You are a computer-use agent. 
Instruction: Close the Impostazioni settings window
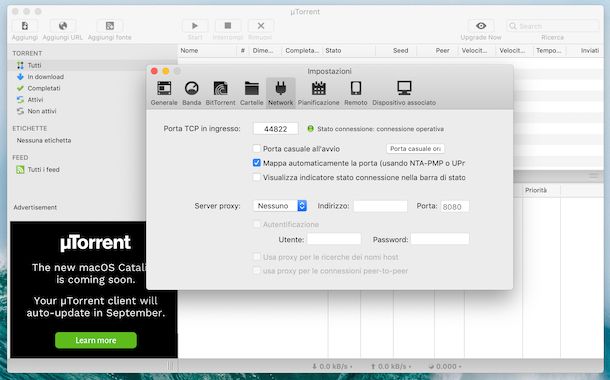pyautogui.click(x=154, y=71)
